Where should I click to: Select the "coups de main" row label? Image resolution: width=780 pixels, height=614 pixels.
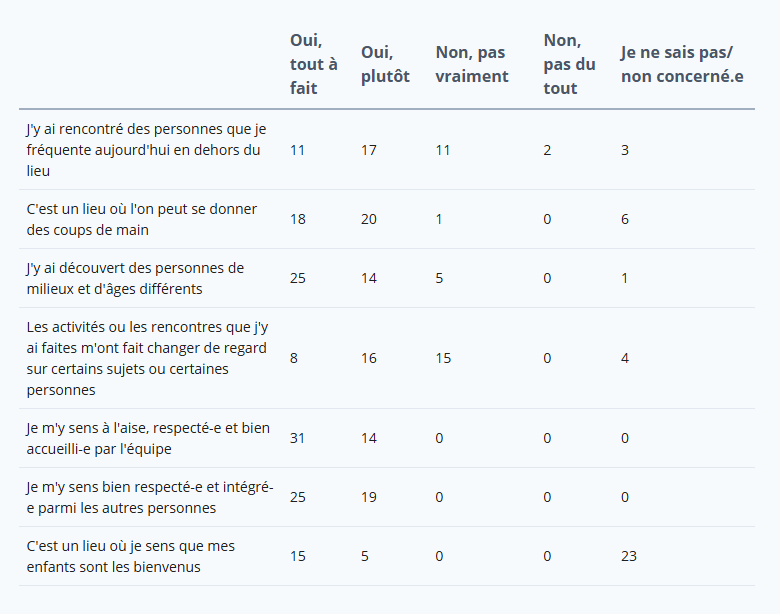(x=141, y=219)
